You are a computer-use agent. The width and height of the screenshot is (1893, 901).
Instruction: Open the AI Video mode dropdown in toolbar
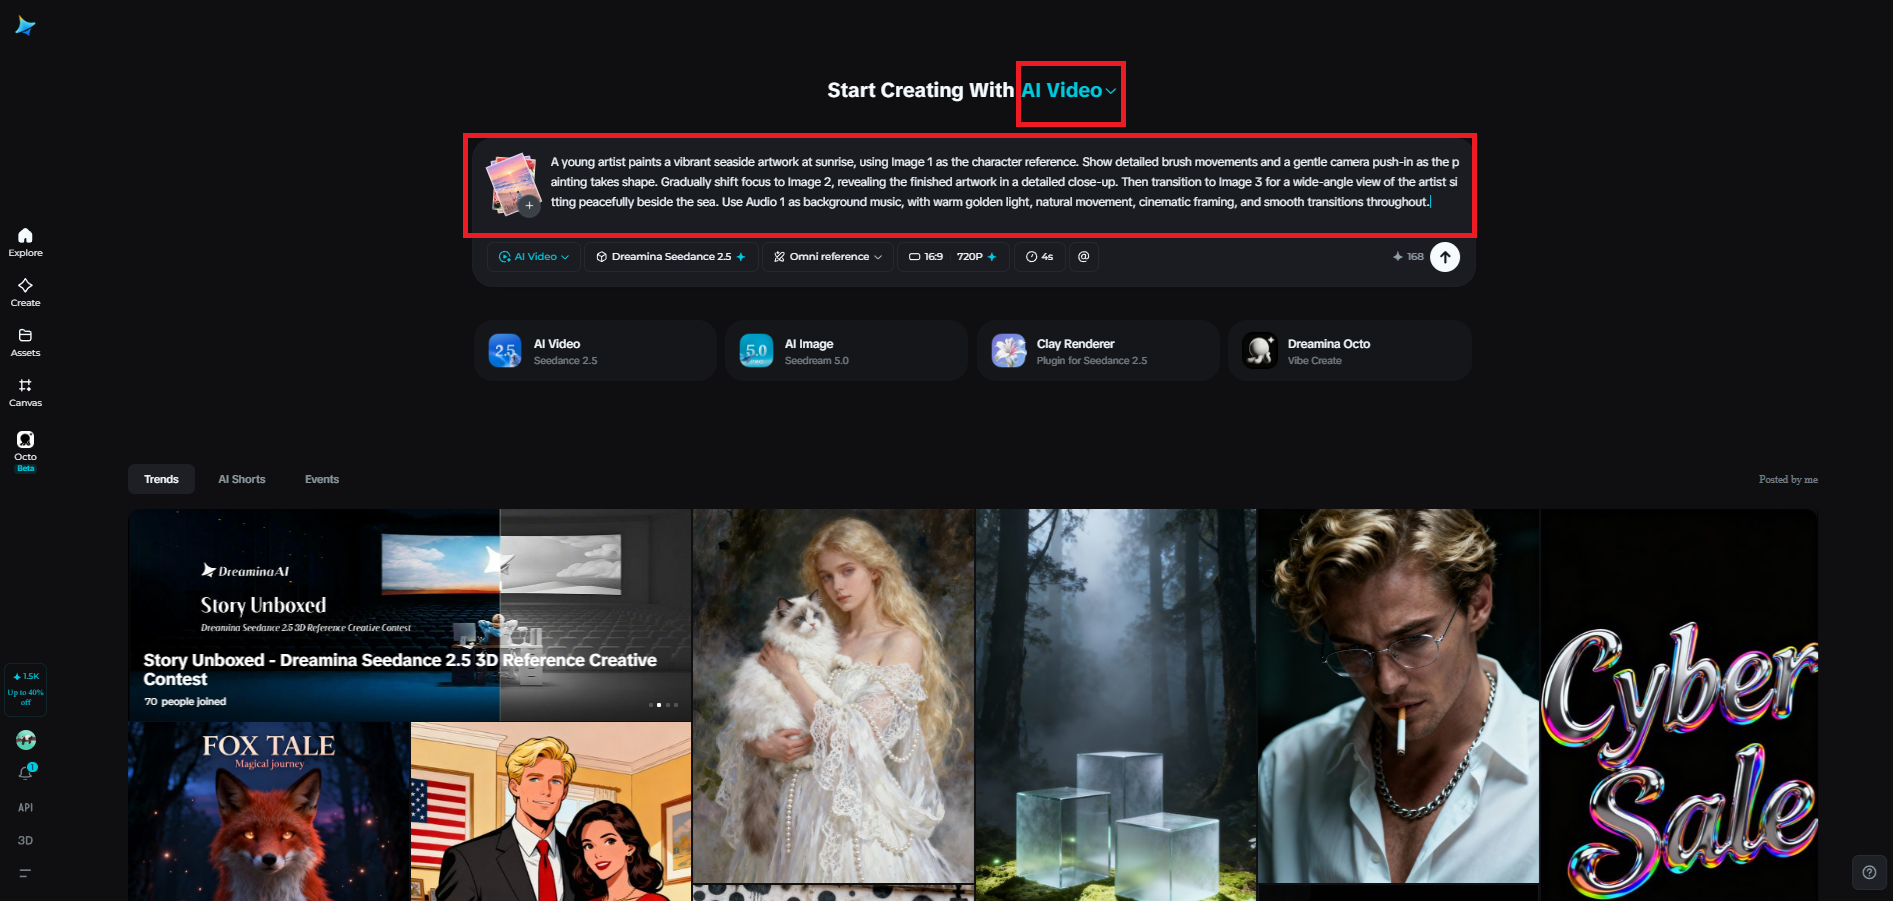coord(534,257)
